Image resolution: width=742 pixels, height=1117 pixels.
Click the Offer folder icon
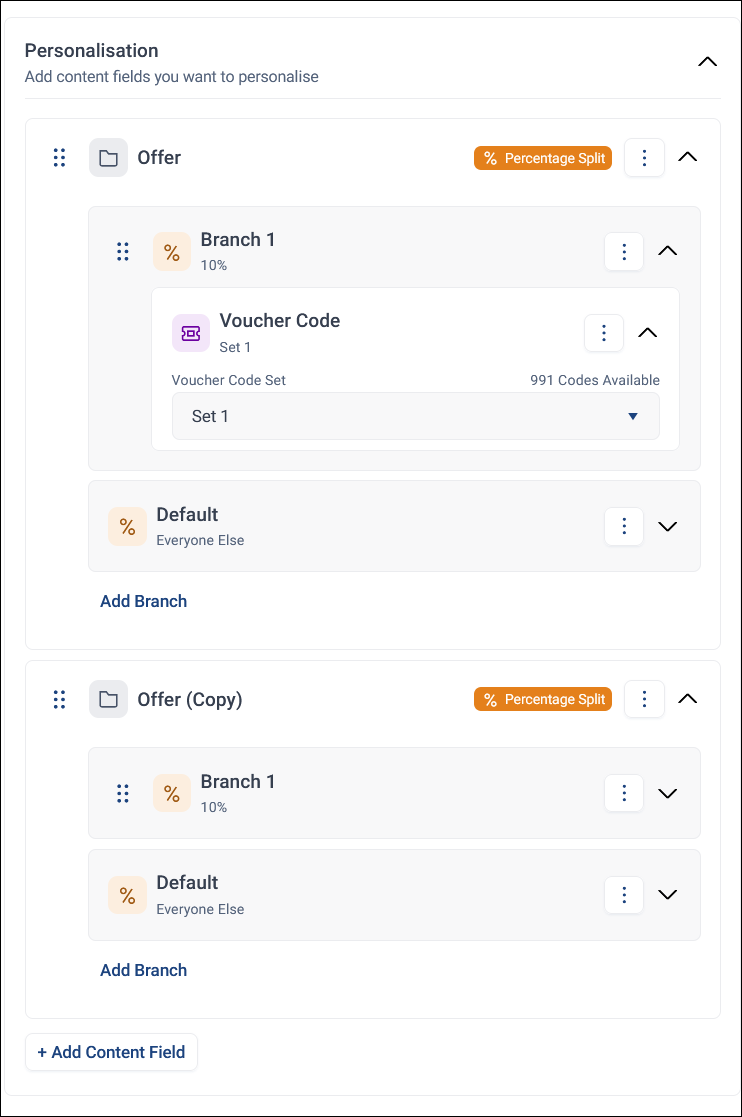pyautogui.click(x=108, y=157)
